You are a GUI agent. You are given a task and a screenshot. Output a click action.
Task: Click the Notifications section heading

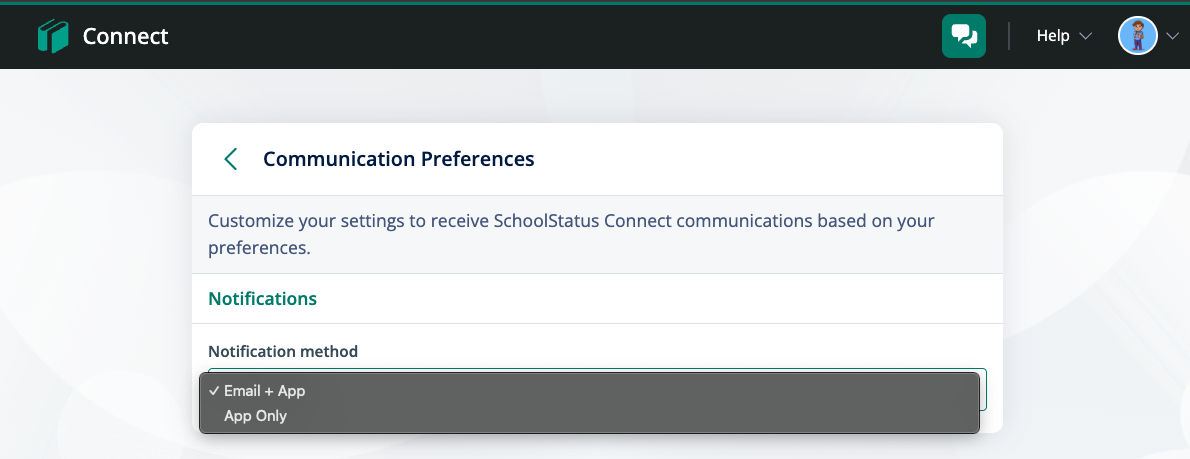[263, 298]
